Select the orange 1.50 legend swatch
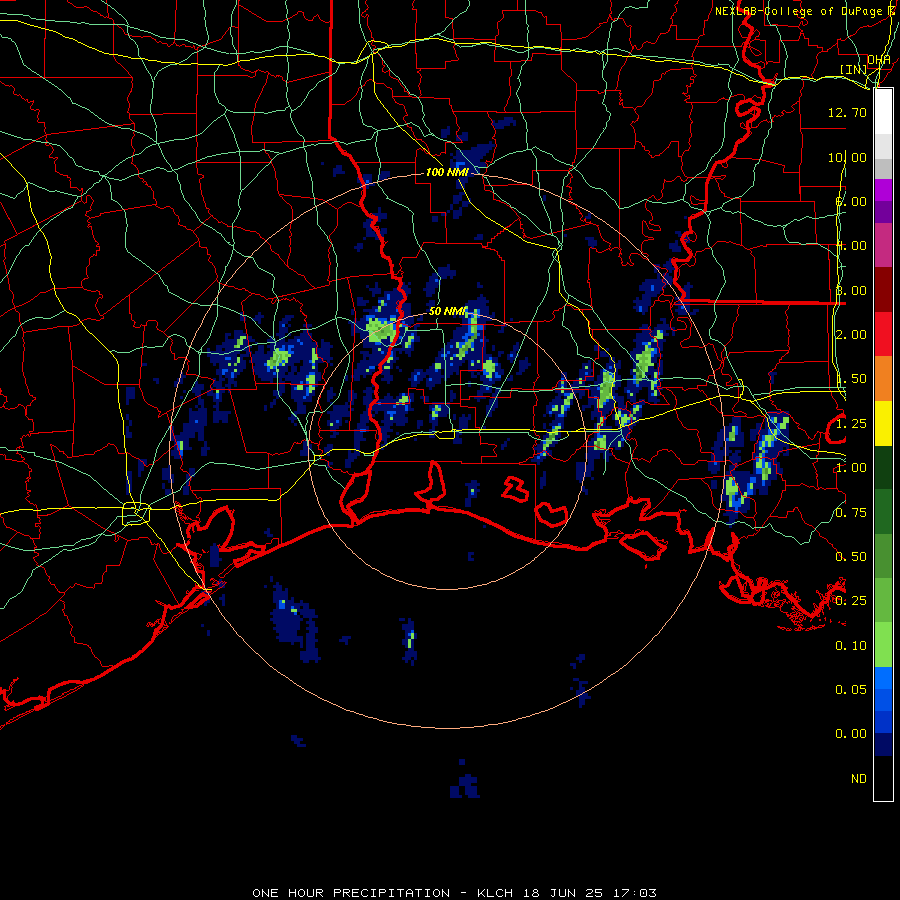Image resolution: width=900 pixels, height=900 pixels. point(883,379)
